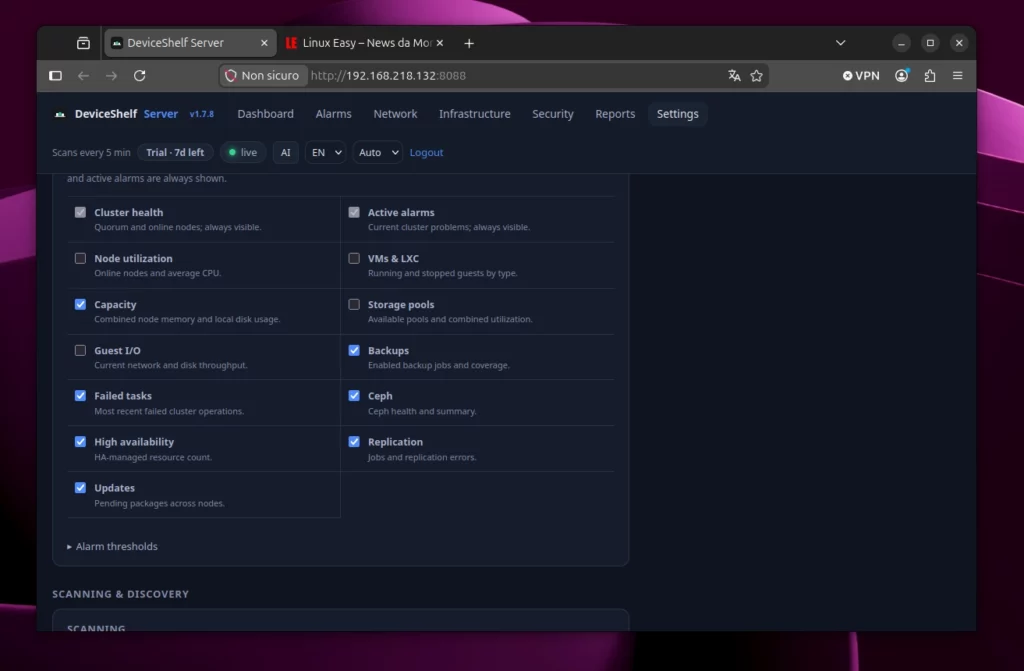Uncheck the High availability checkbox

80,442
